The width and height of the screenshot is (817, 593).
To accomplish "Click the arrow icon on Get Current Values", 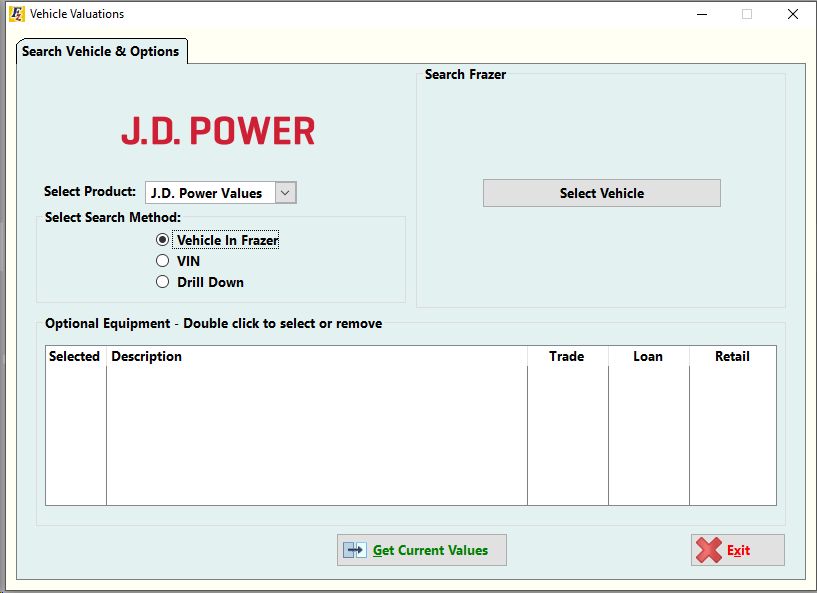I will tap(355, 550).
